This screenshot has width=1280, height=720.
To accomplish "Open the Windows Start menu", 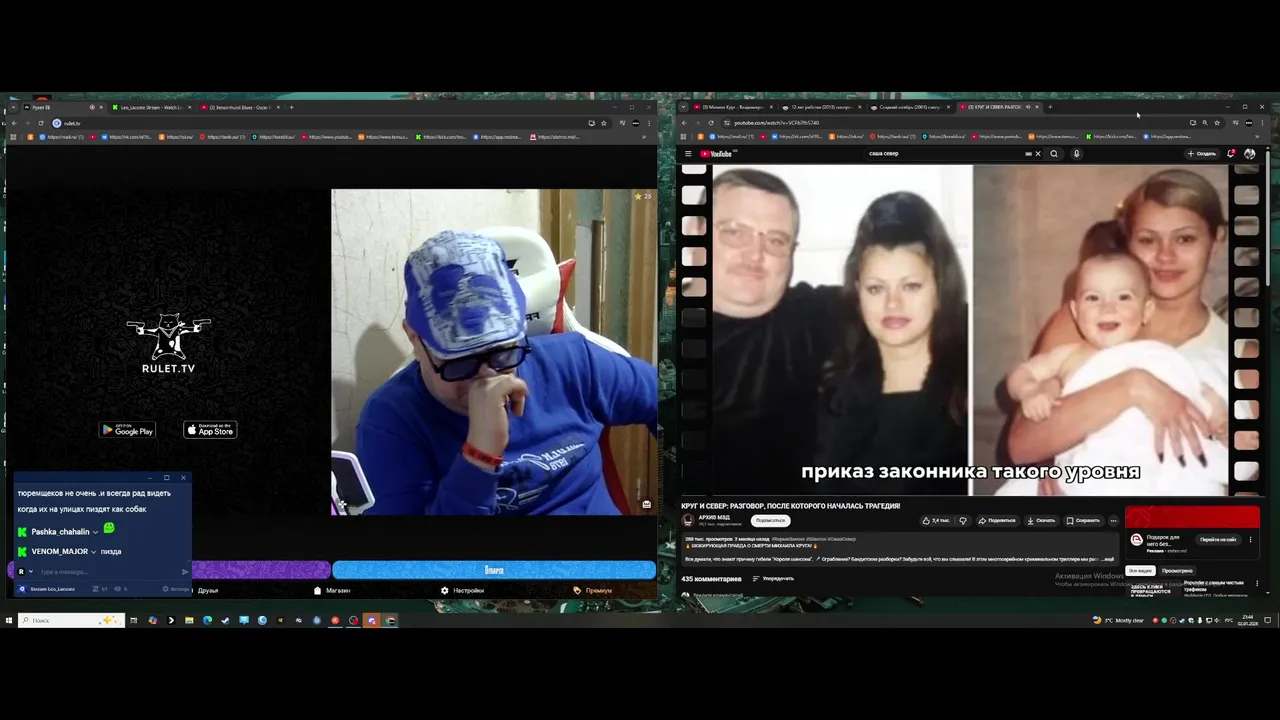I will pos(9,620).
